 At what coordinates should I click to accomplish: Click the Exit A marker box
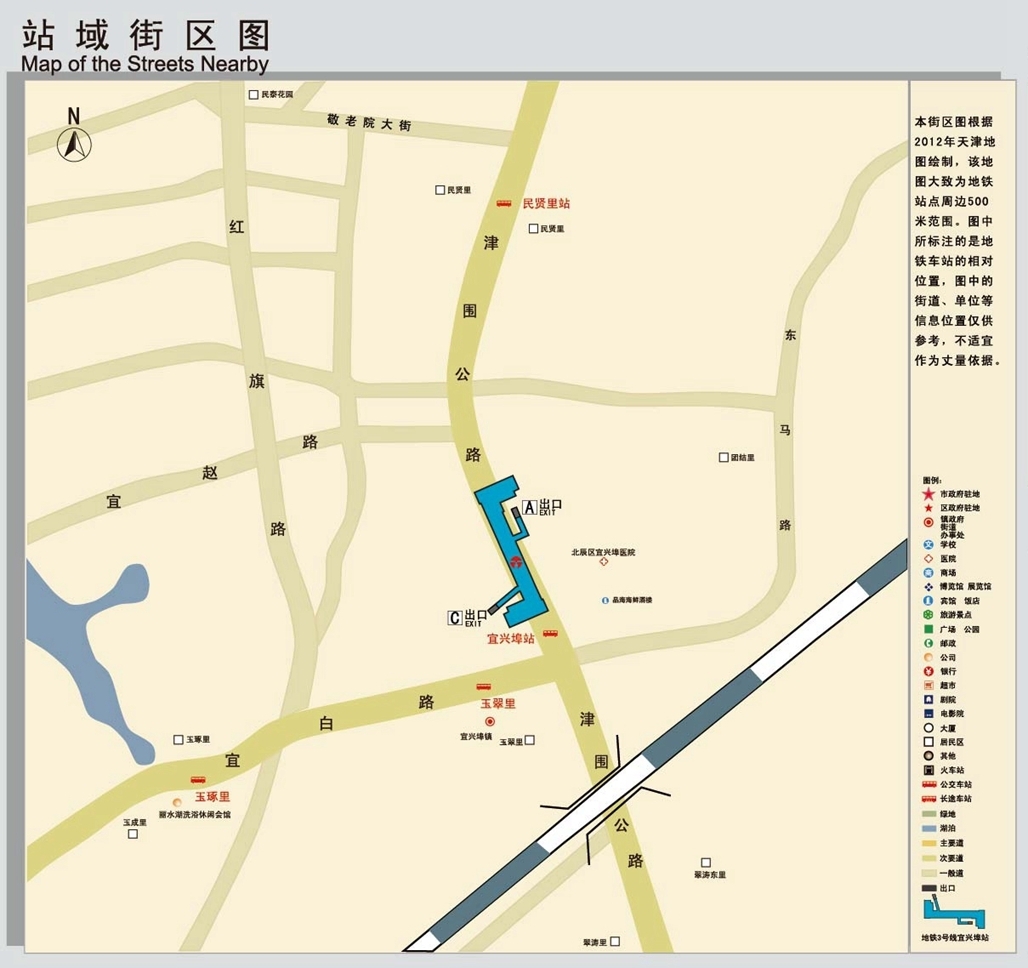coord(530,507)
